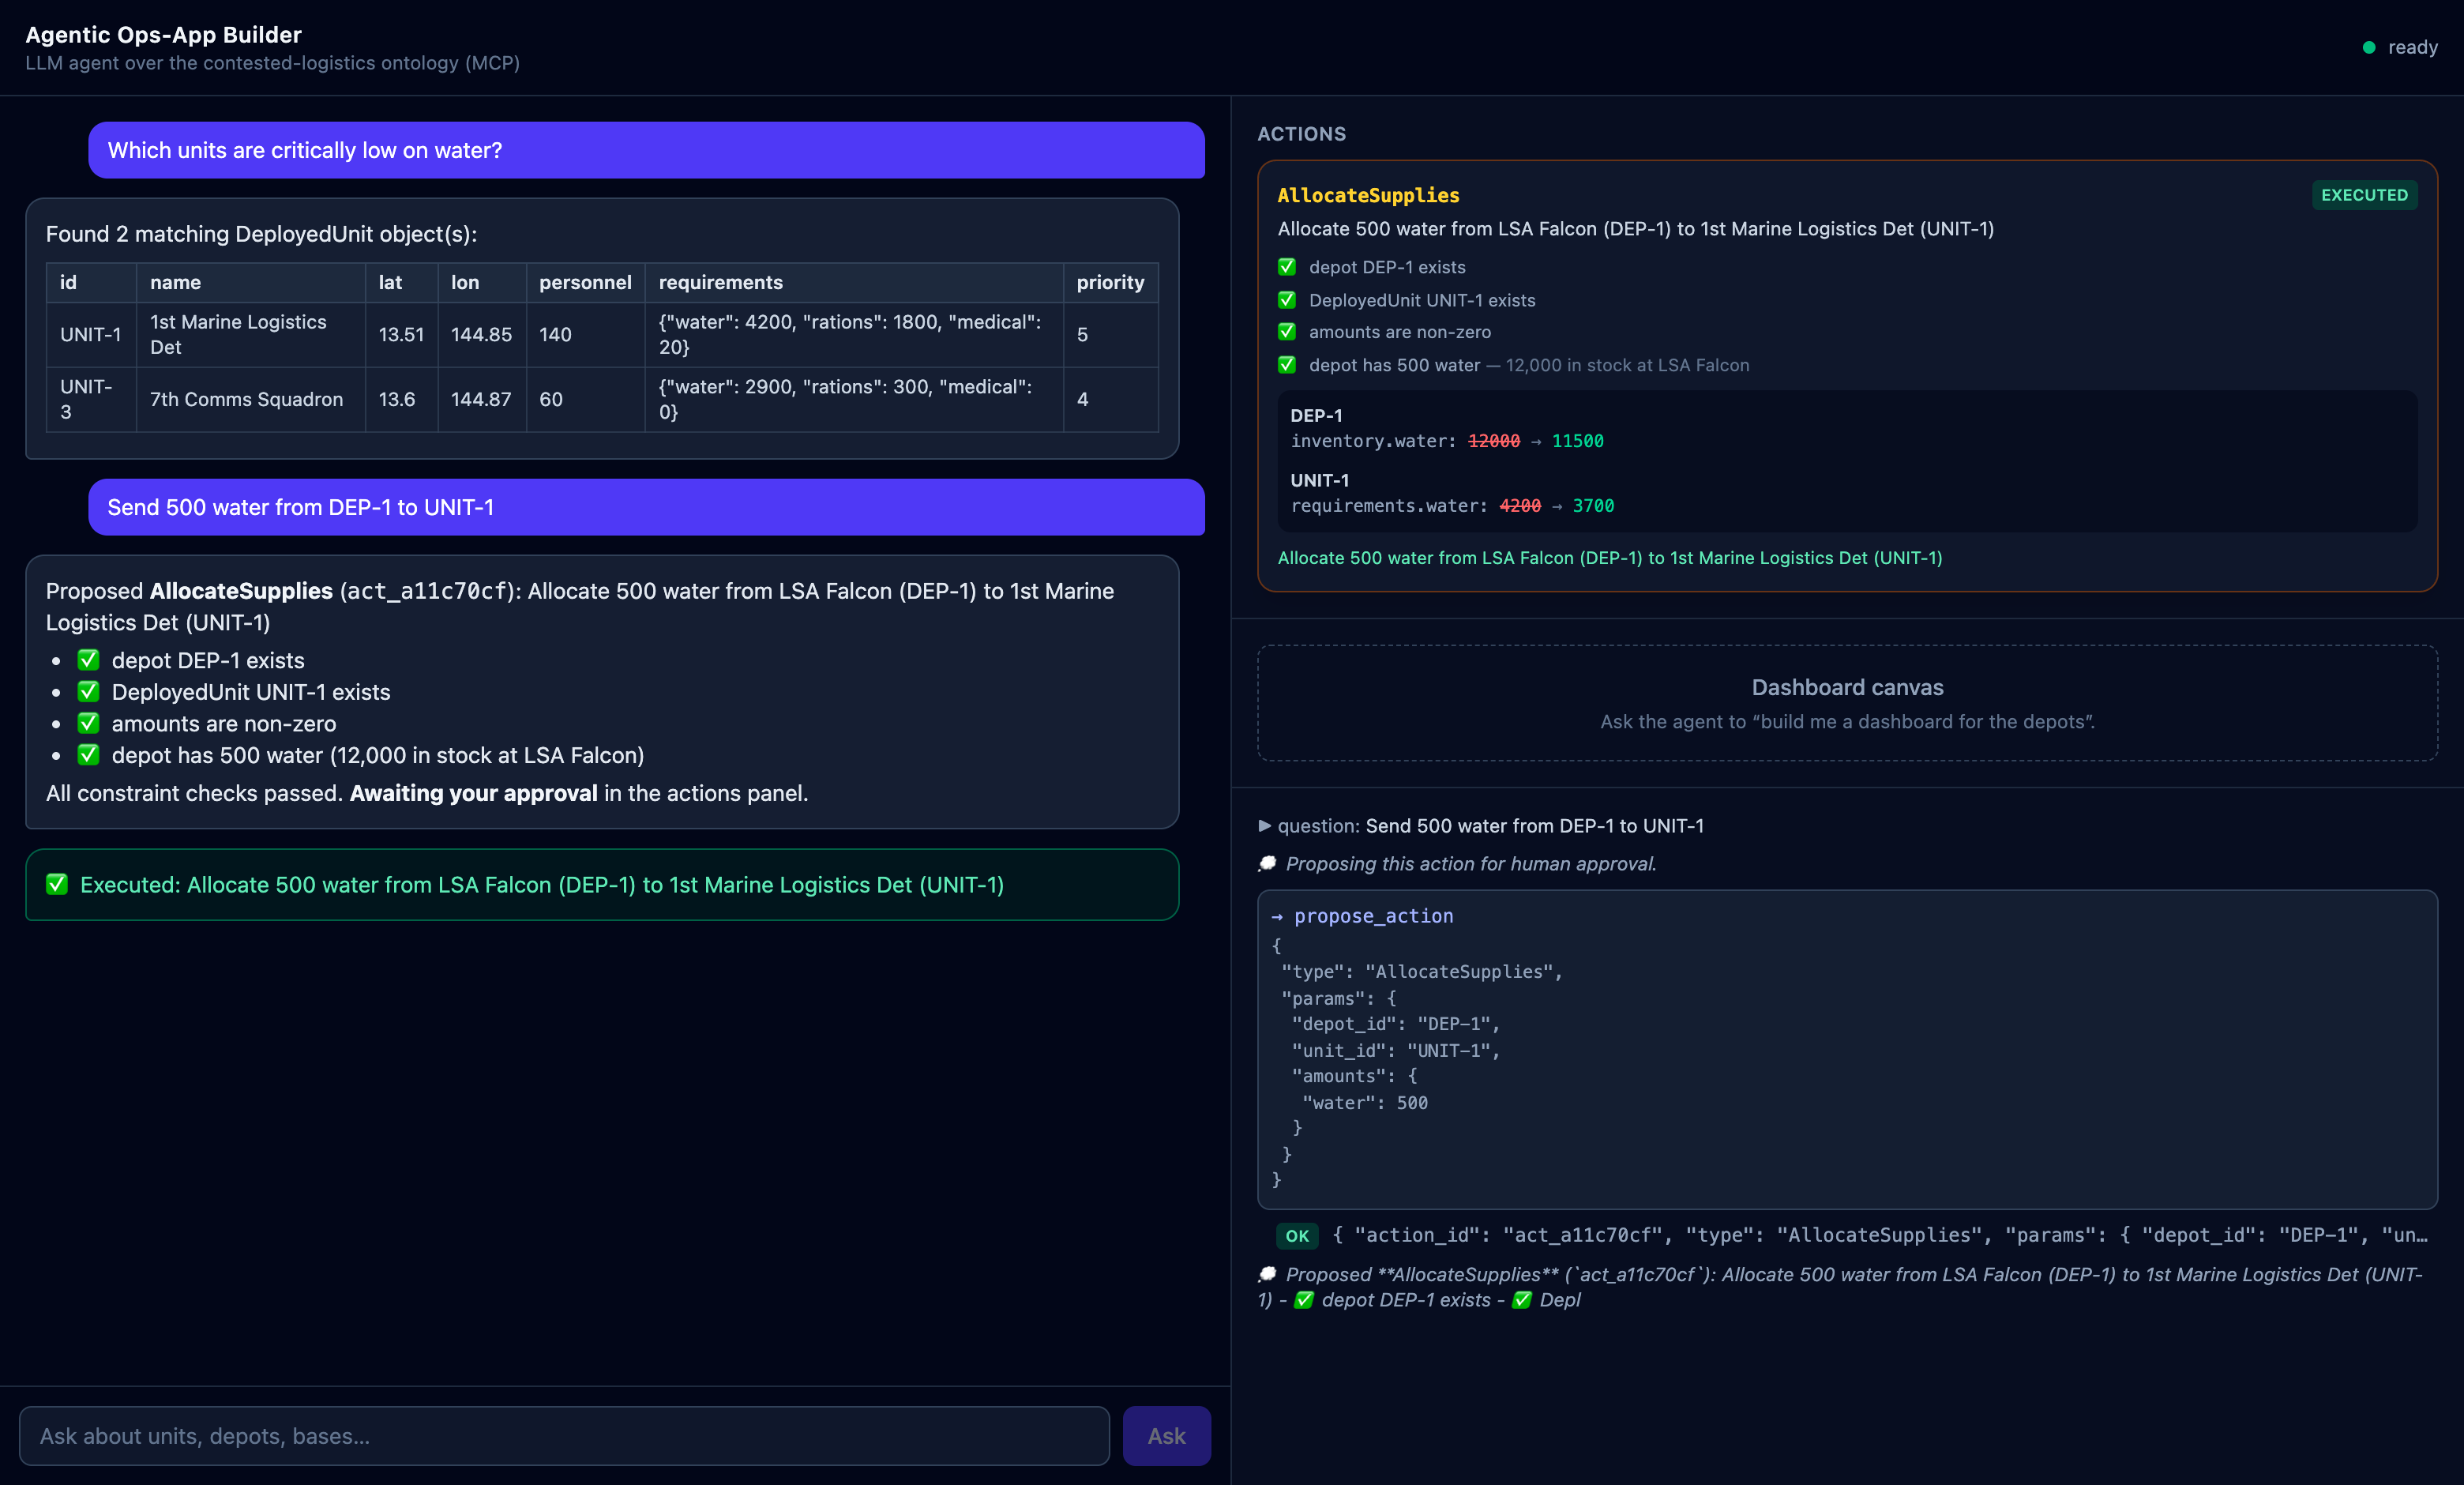This screenshot has width=2464, height=1485.
Task: Click the 144.87 longitude cell
Action: [482, 399]
